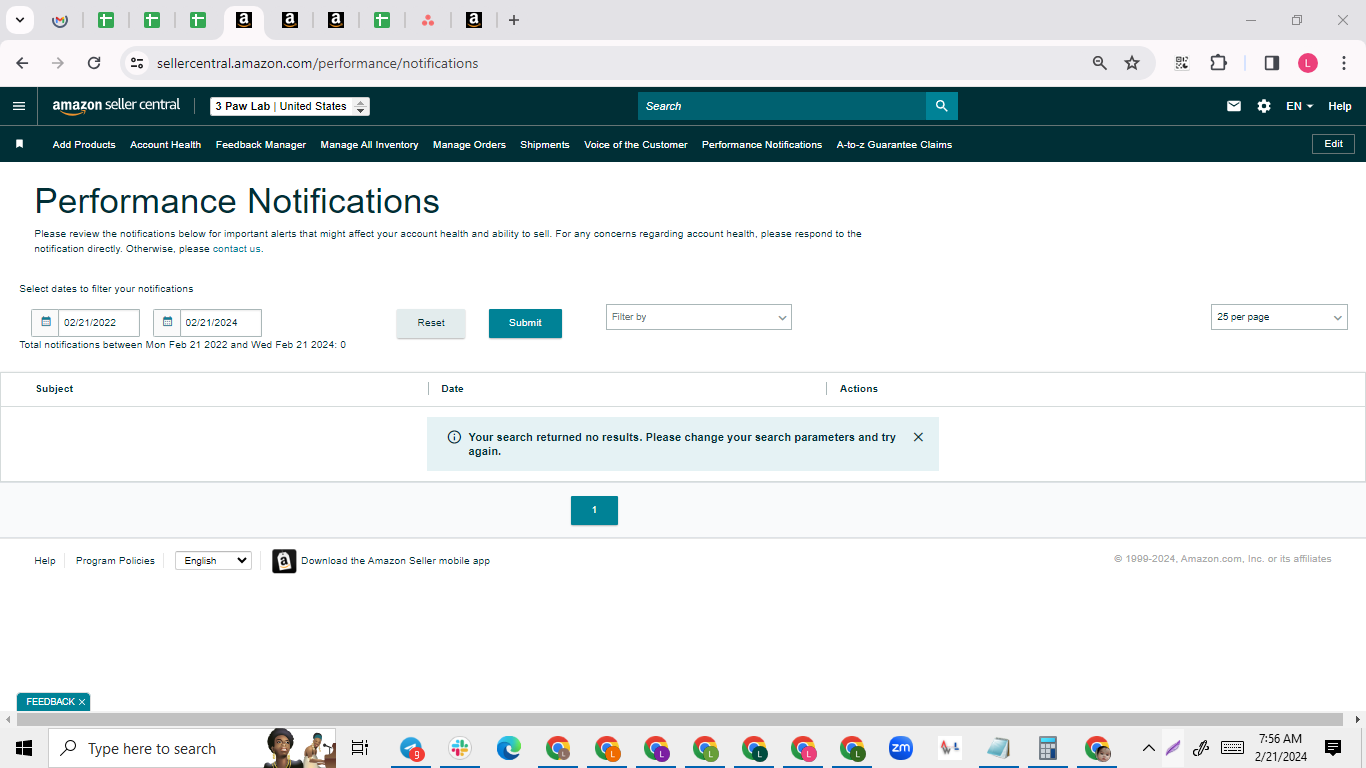Click the end date field 02/21/2024
Viewport: 1366px width, 768px height.
click(x=221, y=323)
